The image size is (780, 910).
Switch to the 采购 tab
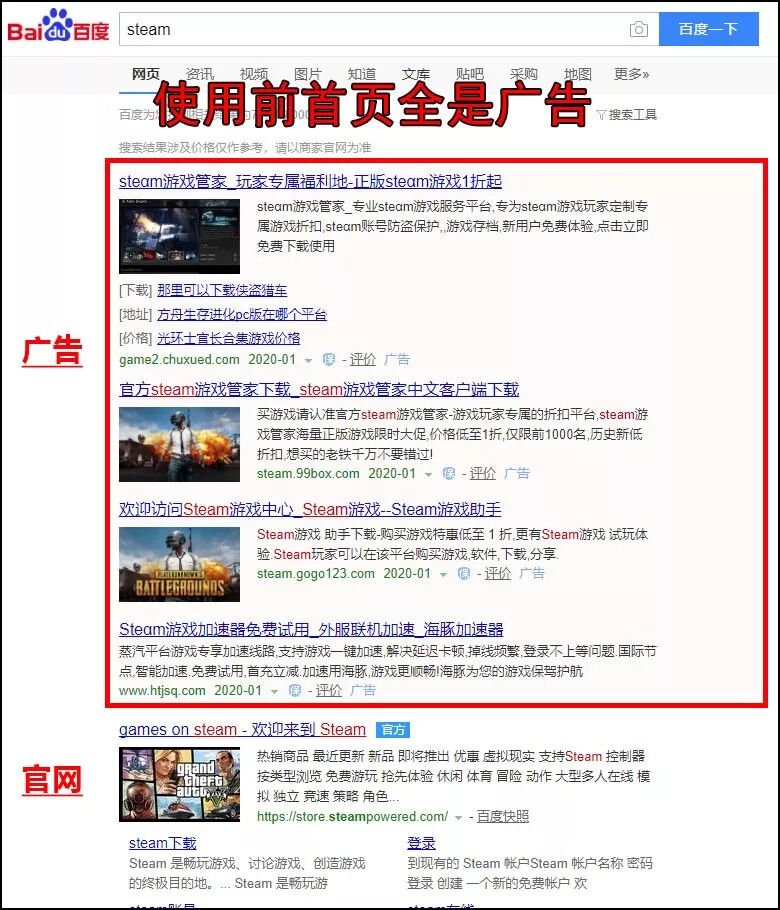point(523,74)
